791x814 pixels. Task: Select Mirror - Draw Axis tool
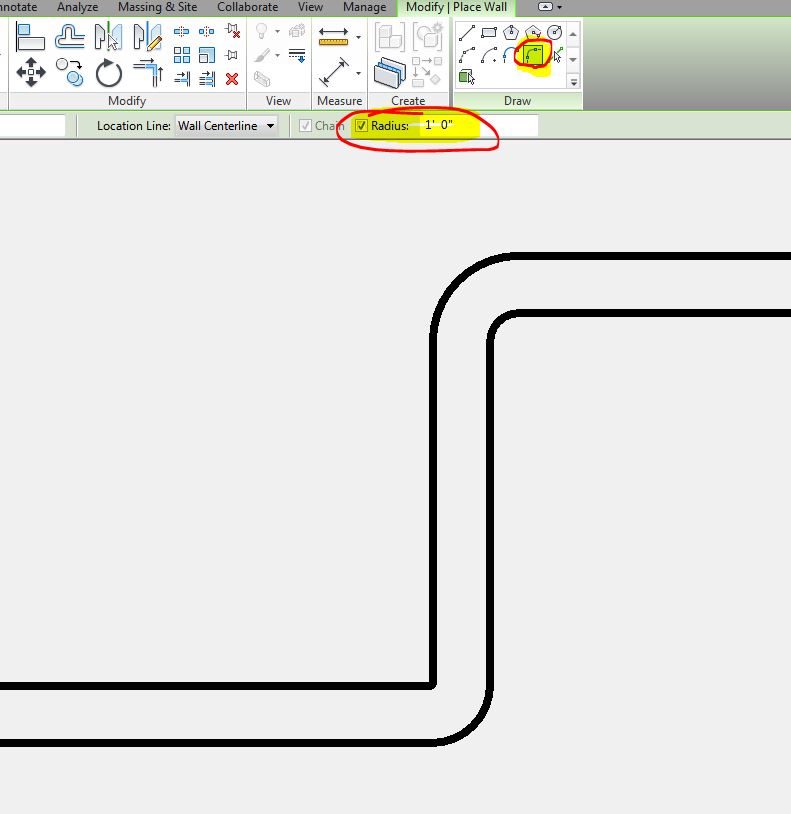[x=147, y=36]
